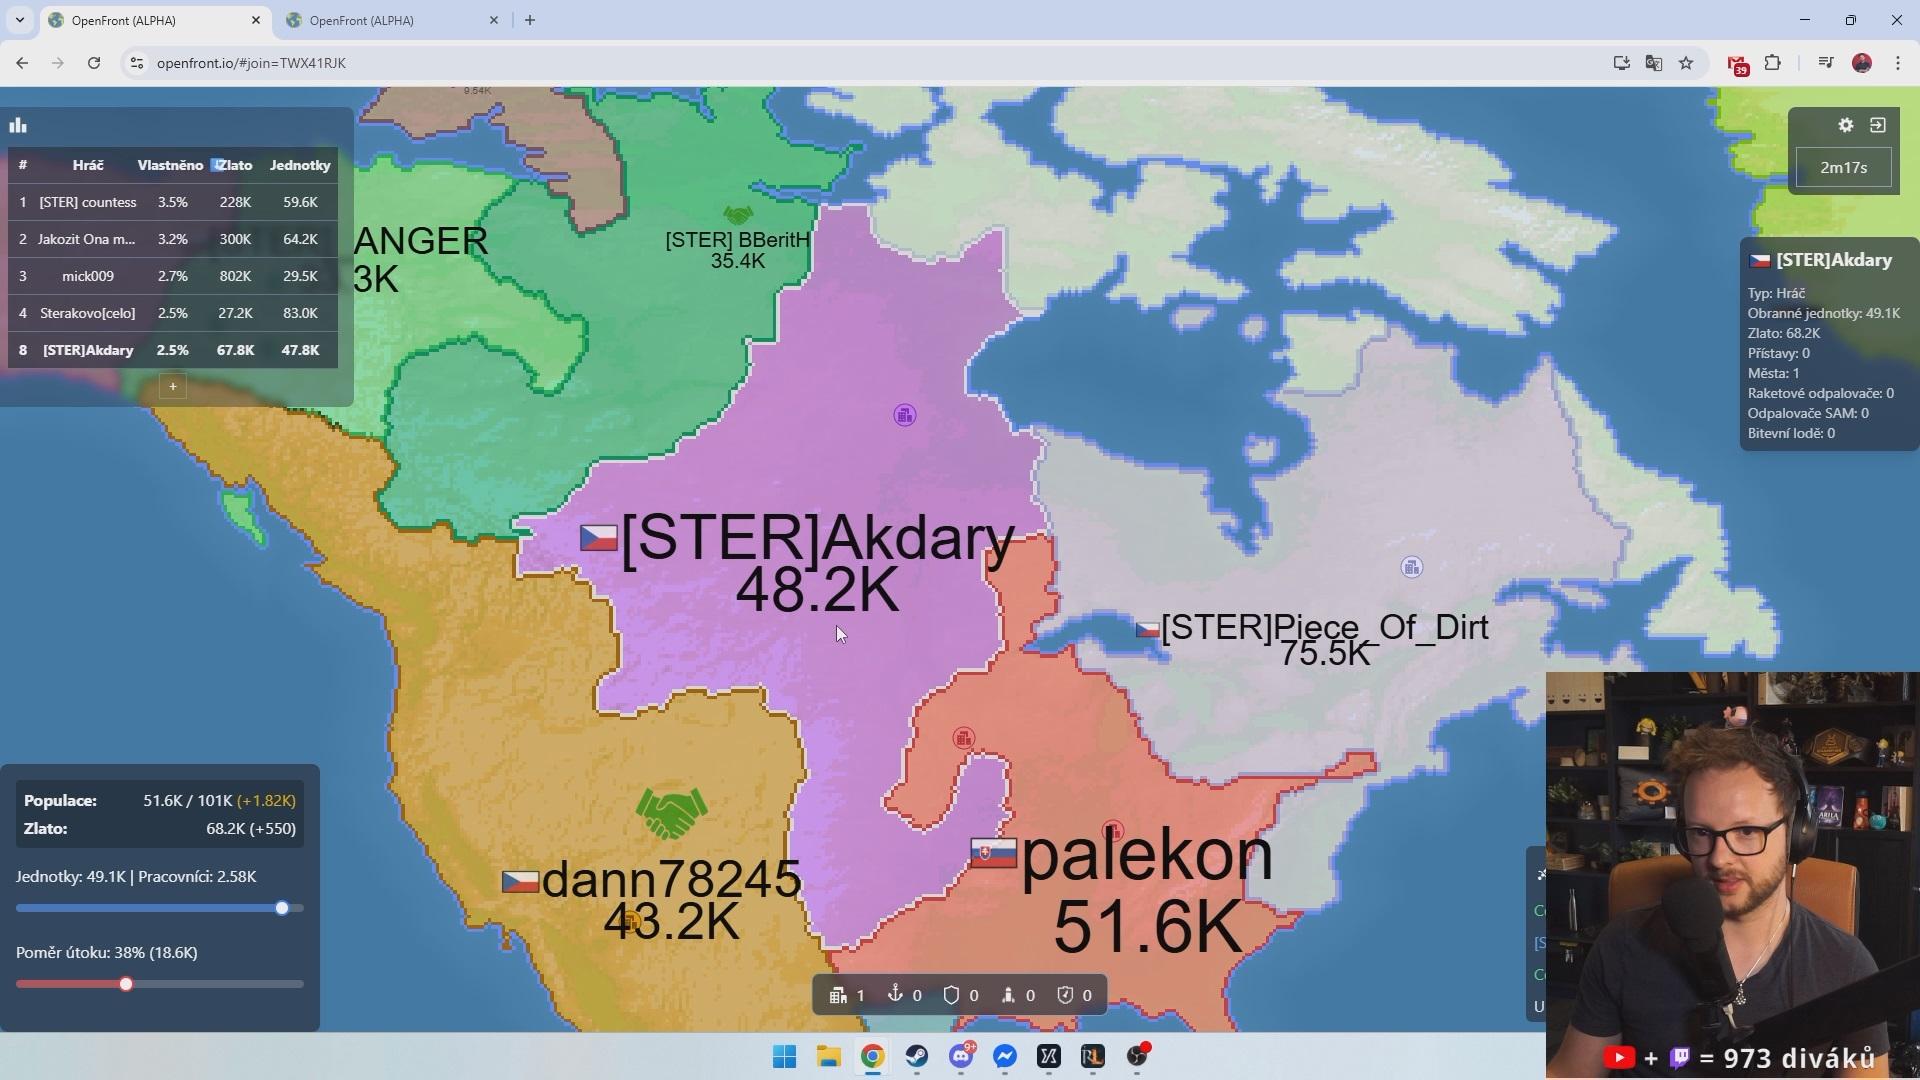The width and height of the screenshot is (1920, 1080).
Task: Open File Explorer from taskbar
Action: pos(829,1056)
